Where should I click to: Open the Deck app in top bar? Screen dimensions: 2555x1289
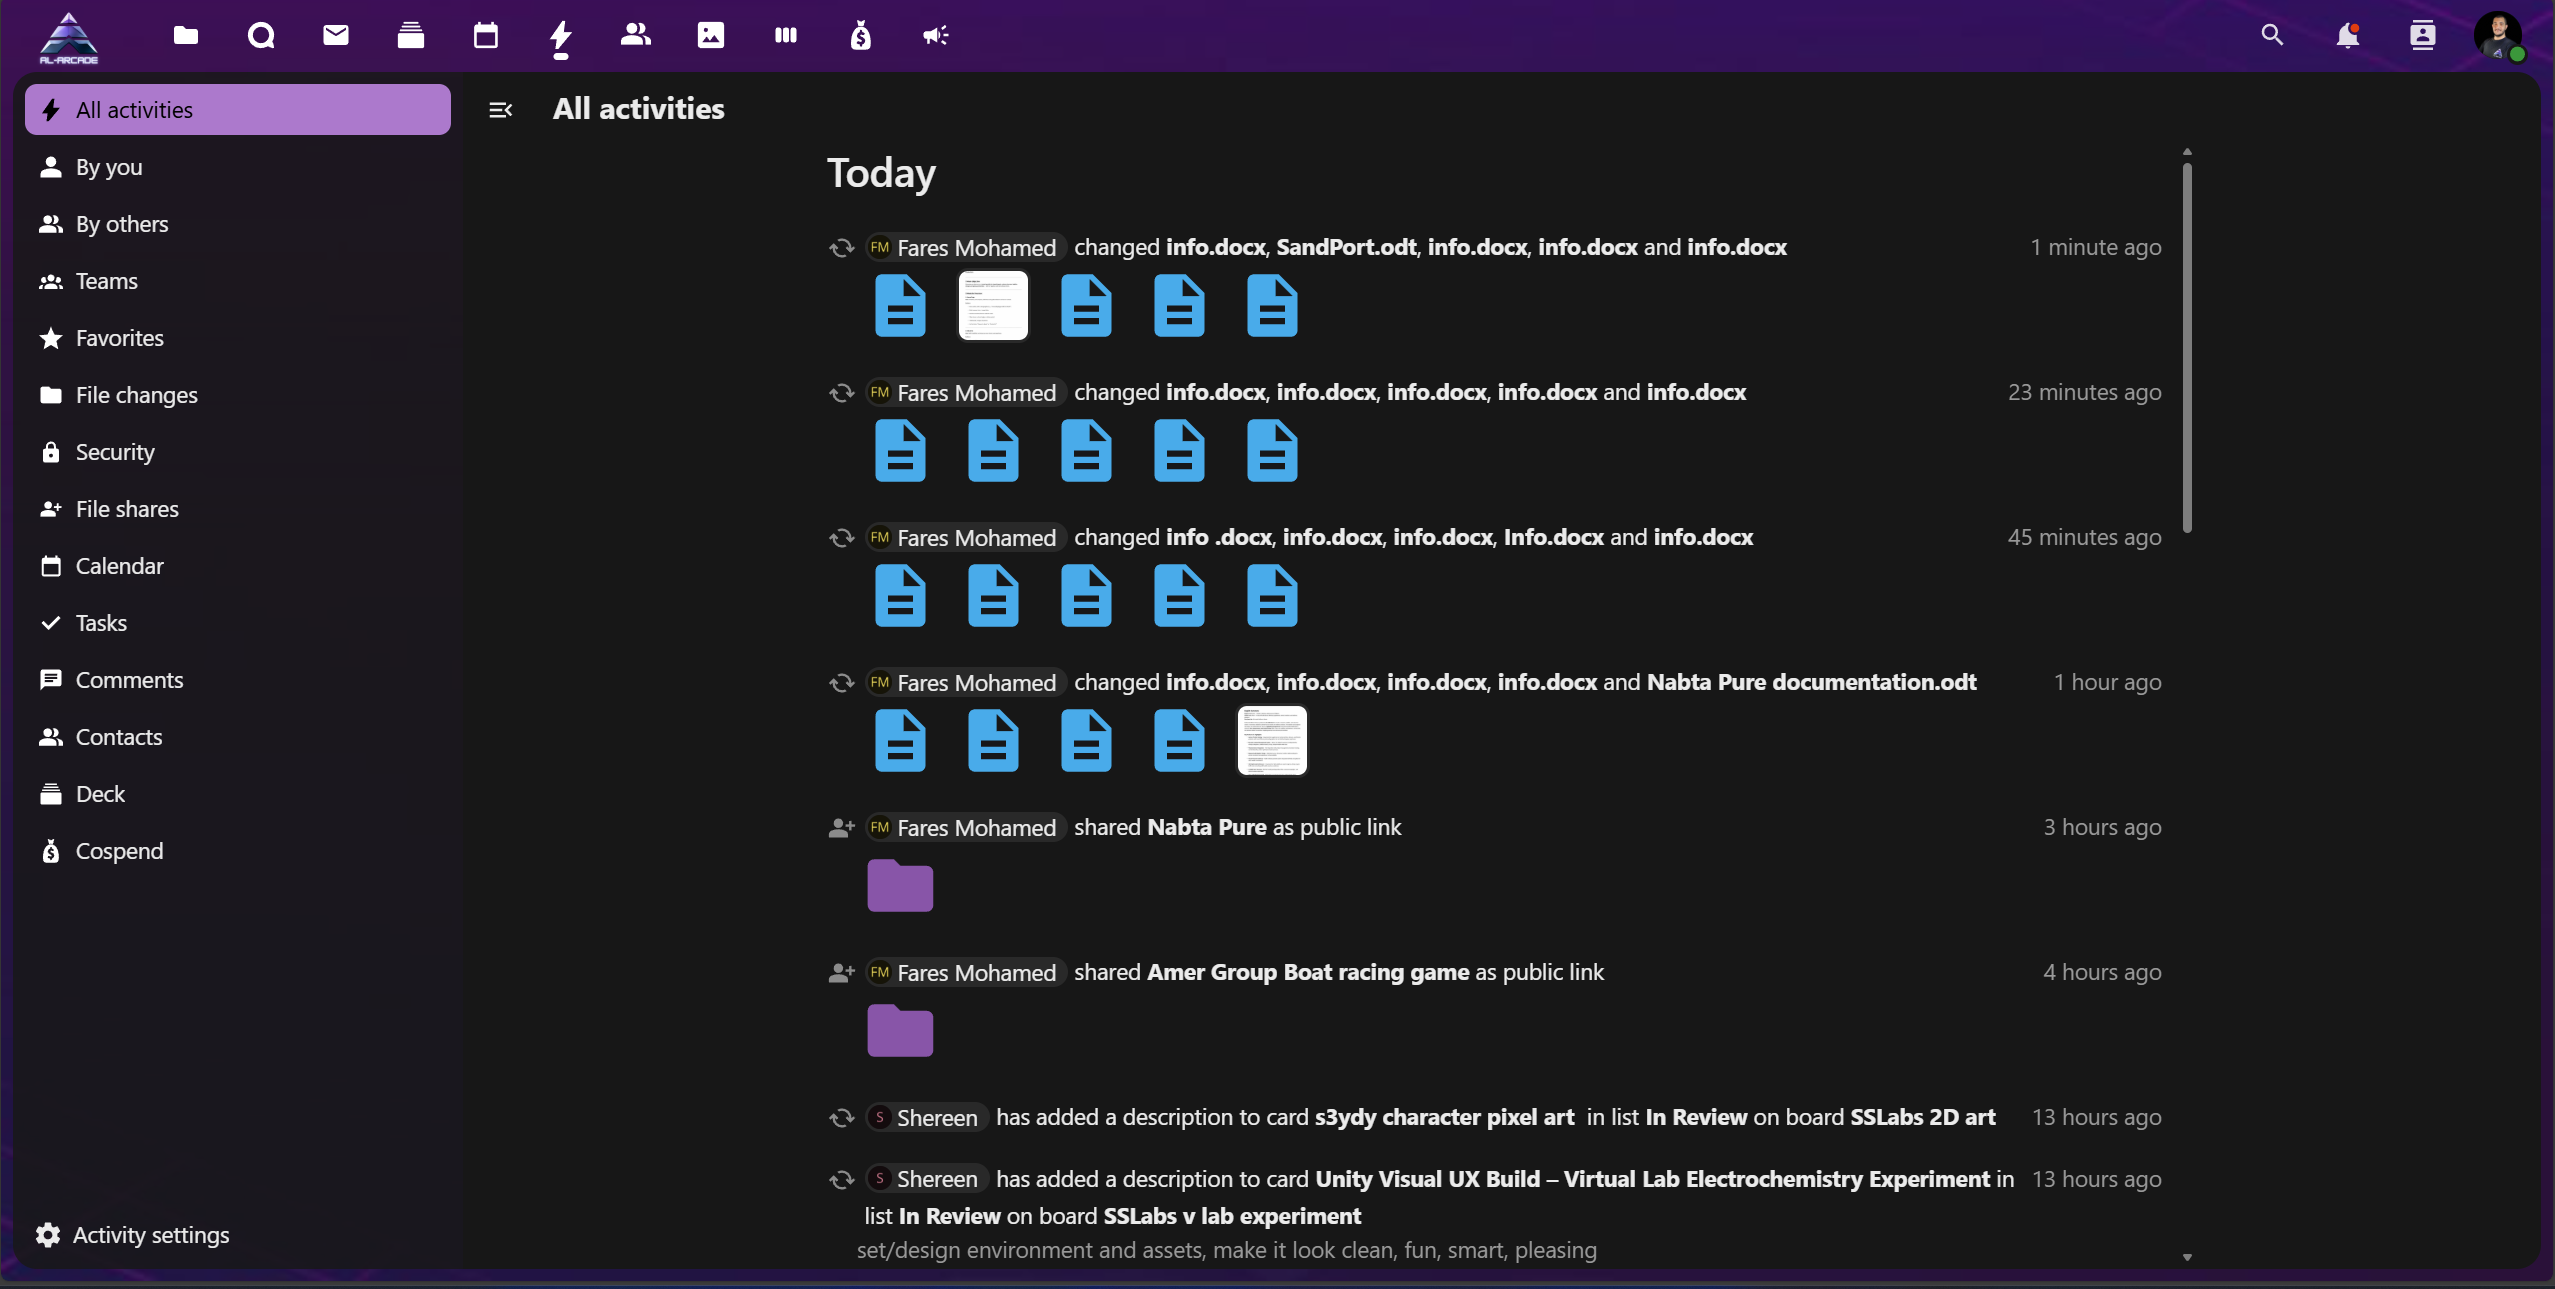tap(411, 36)
